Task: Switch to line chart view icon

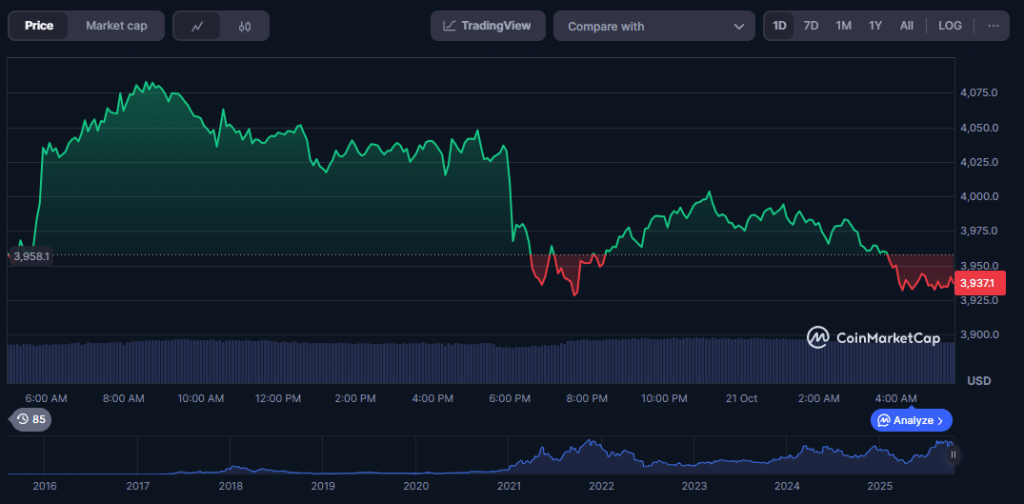Action: (x=198, y=26)
